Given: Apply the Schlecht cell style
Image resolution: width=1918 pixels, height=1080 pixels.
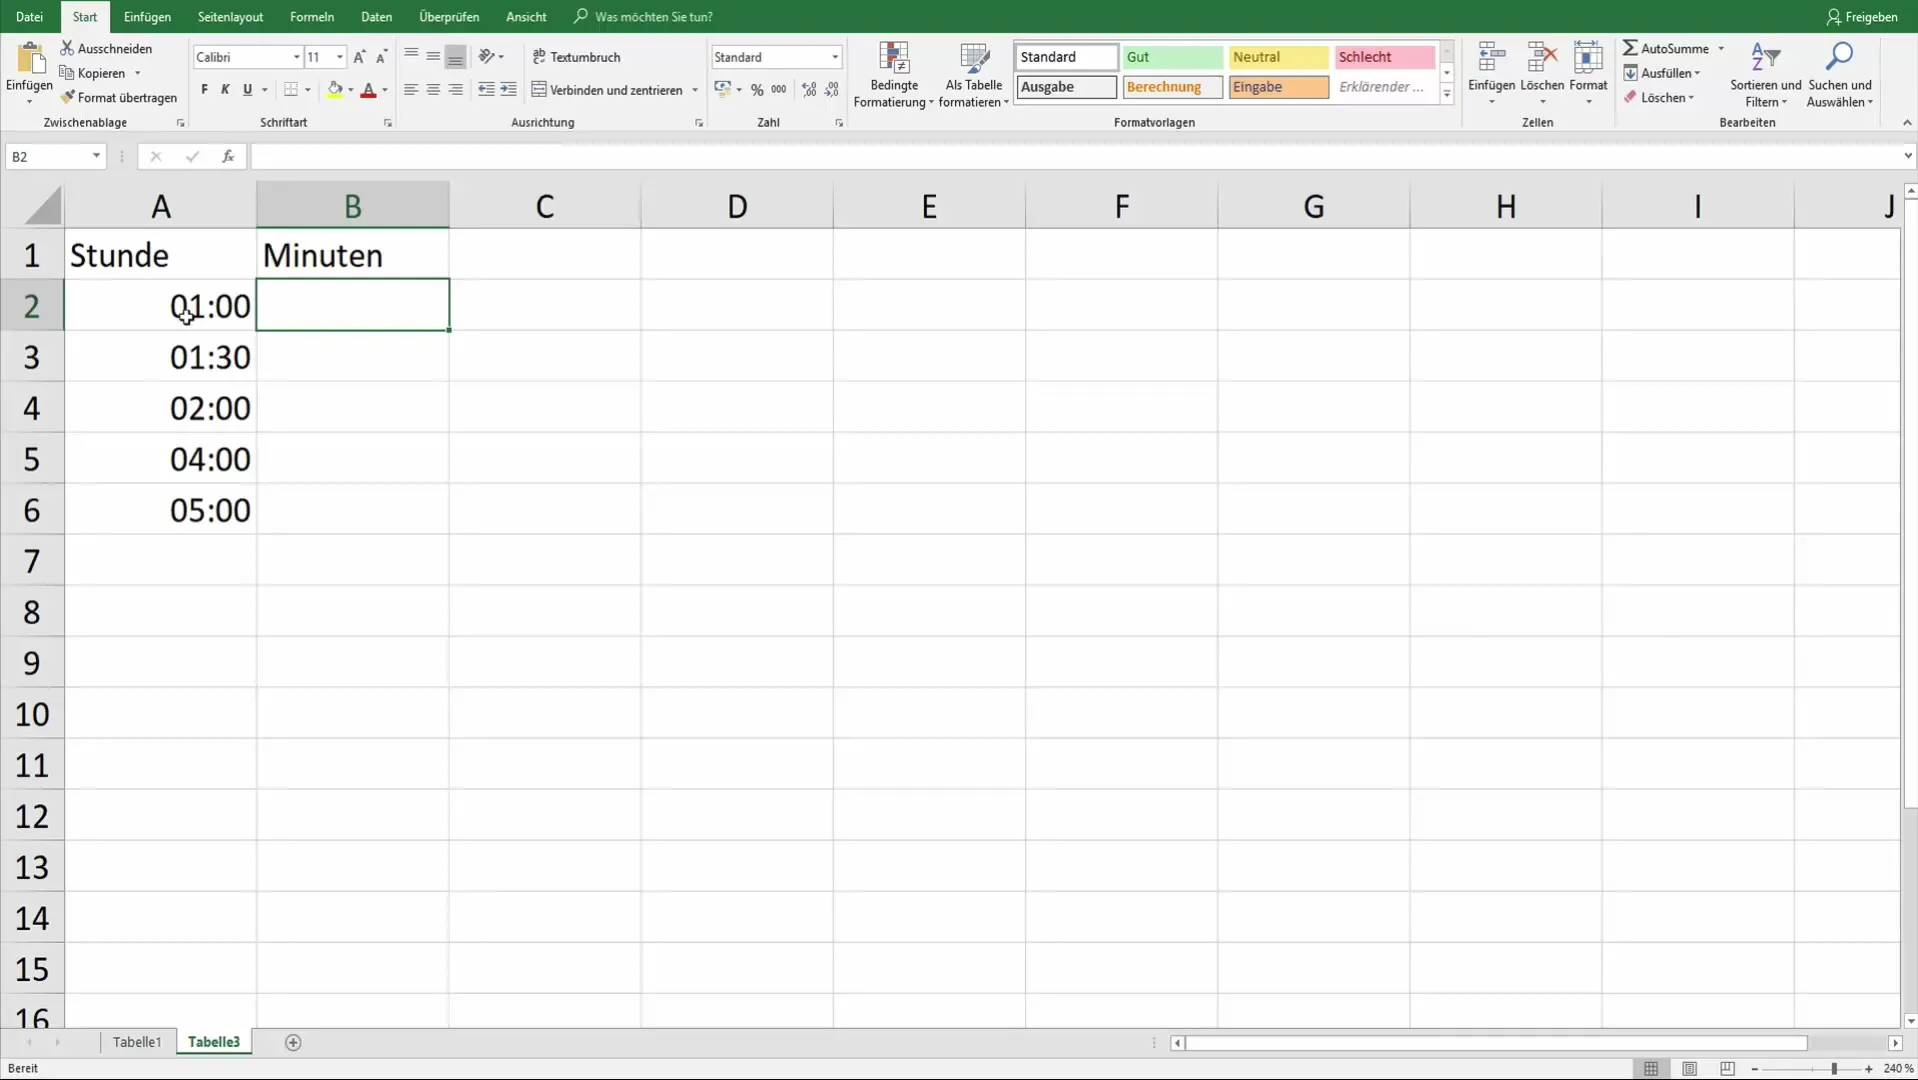Looking at the screenshot, I should (x=1384, y=57).
